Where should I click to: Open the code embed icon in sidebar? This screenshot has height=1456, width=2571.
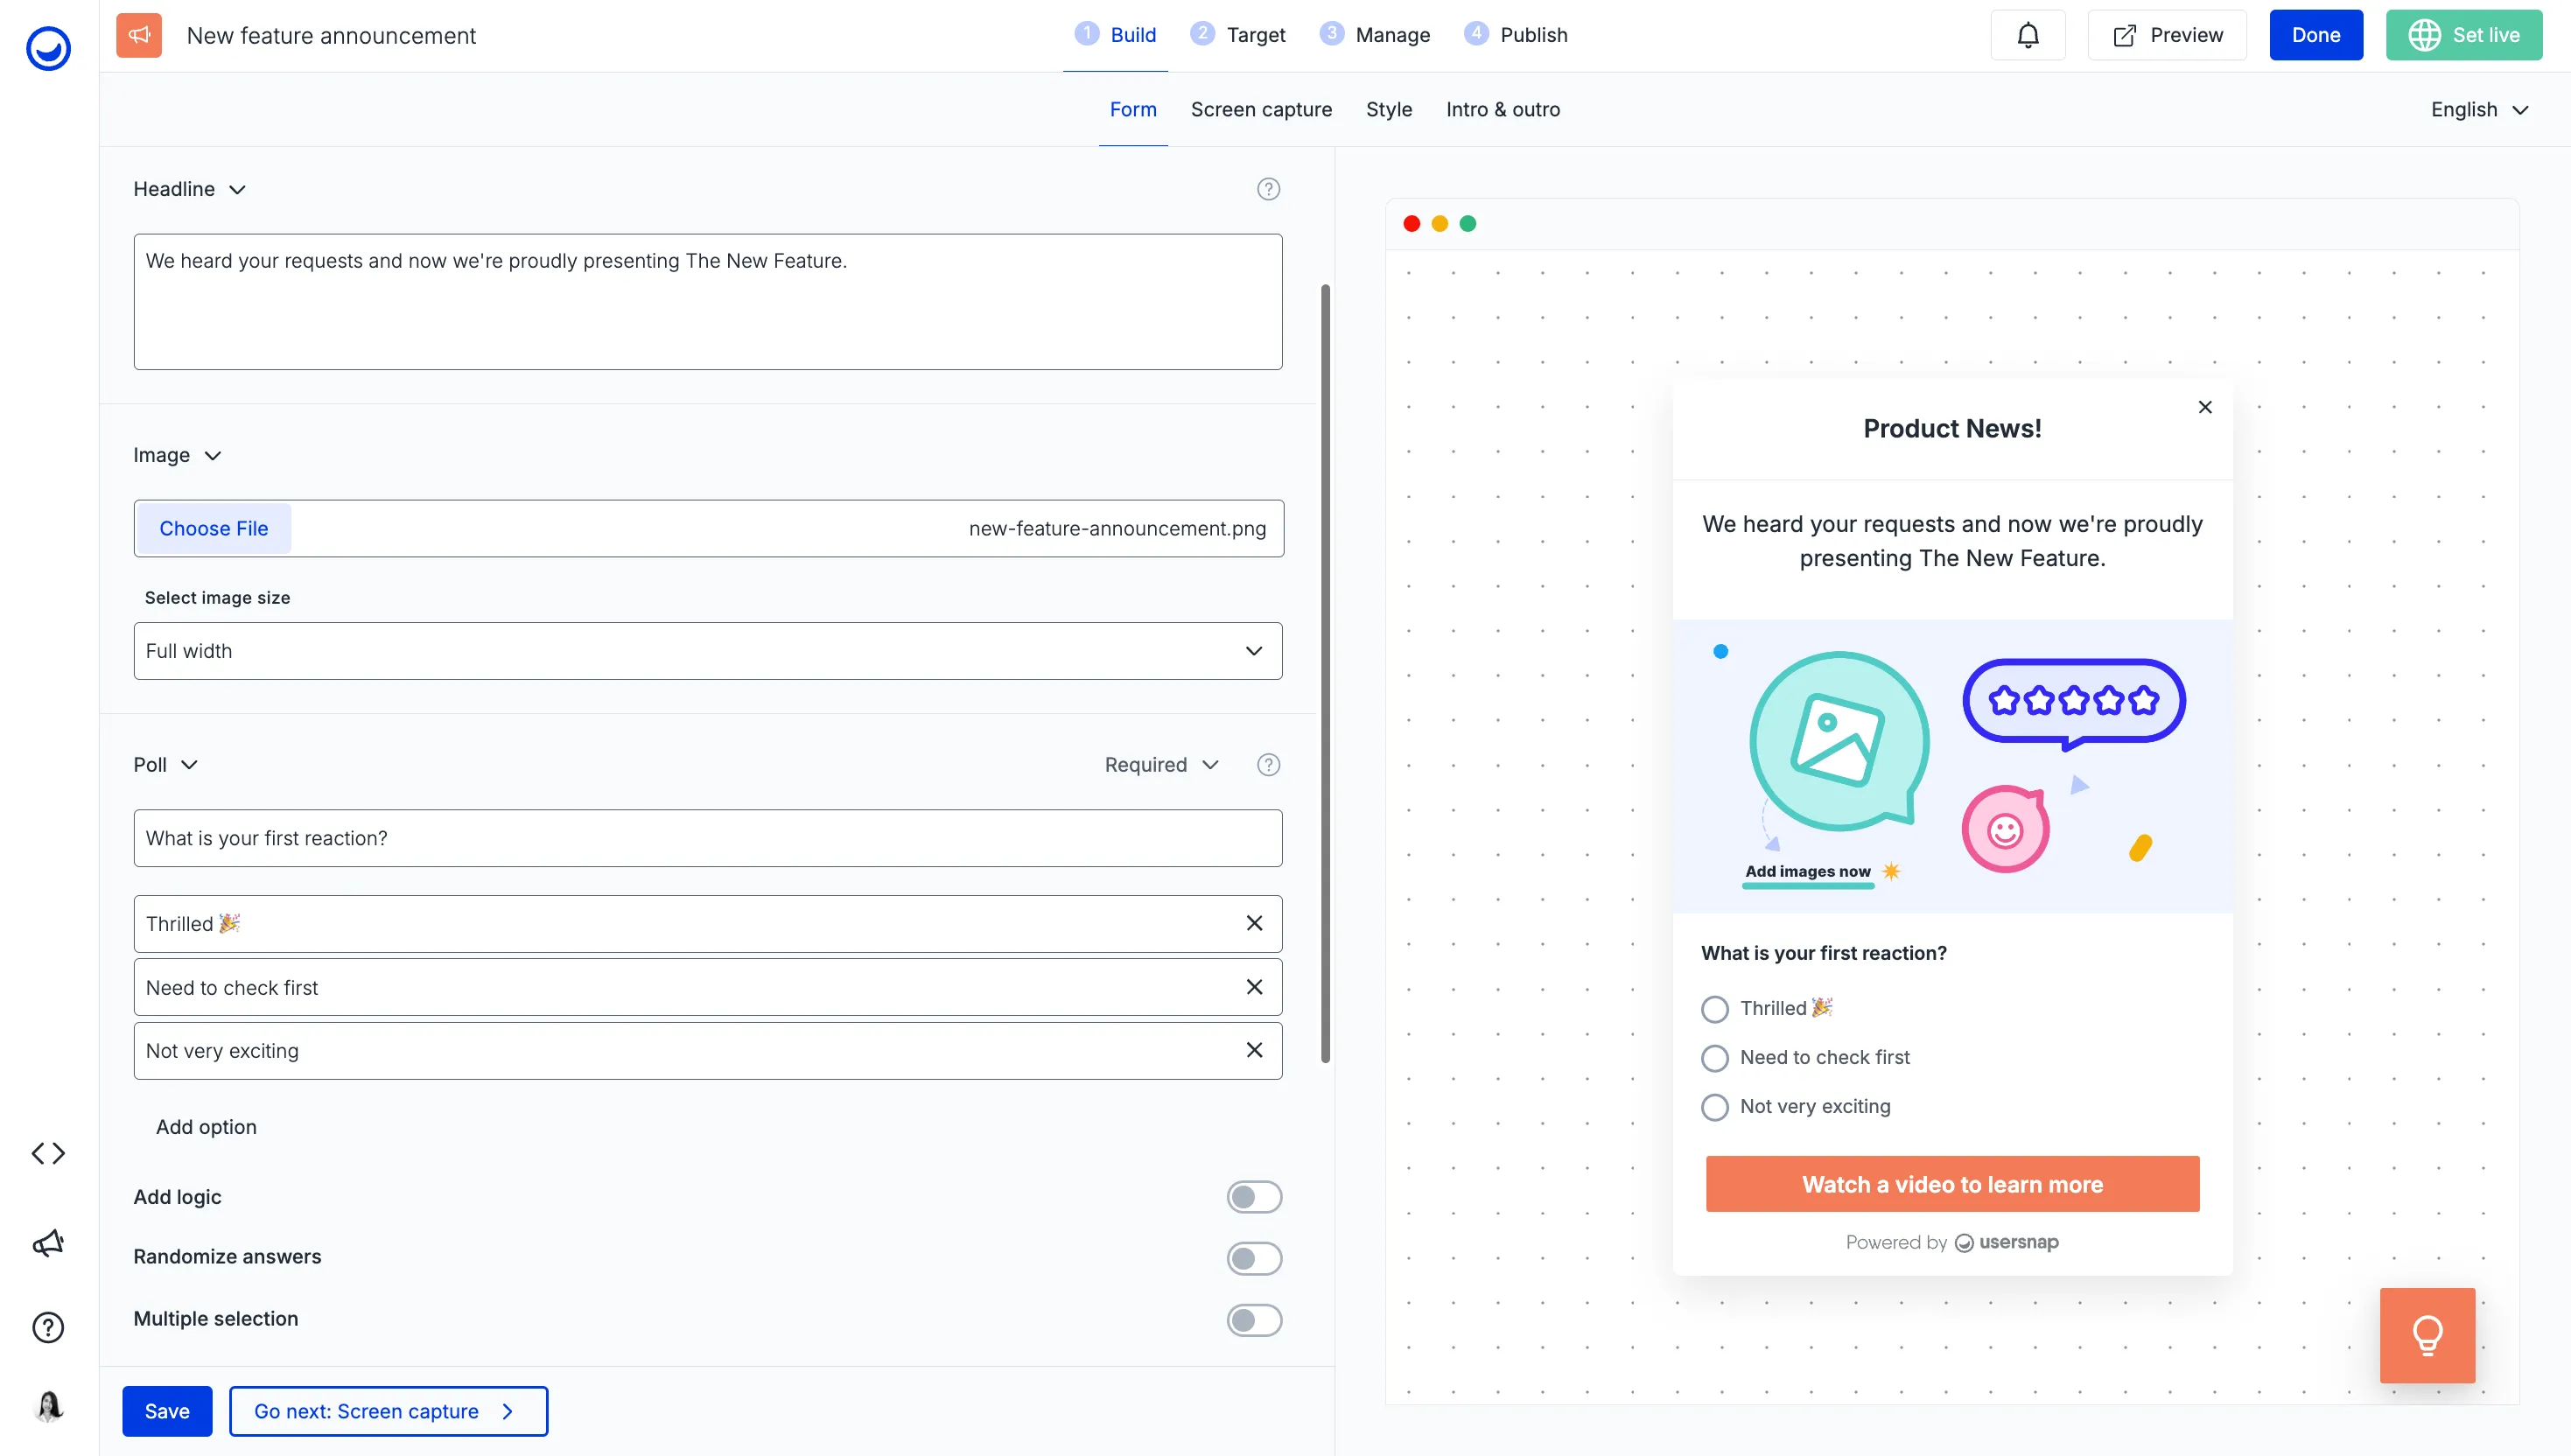48,1153
